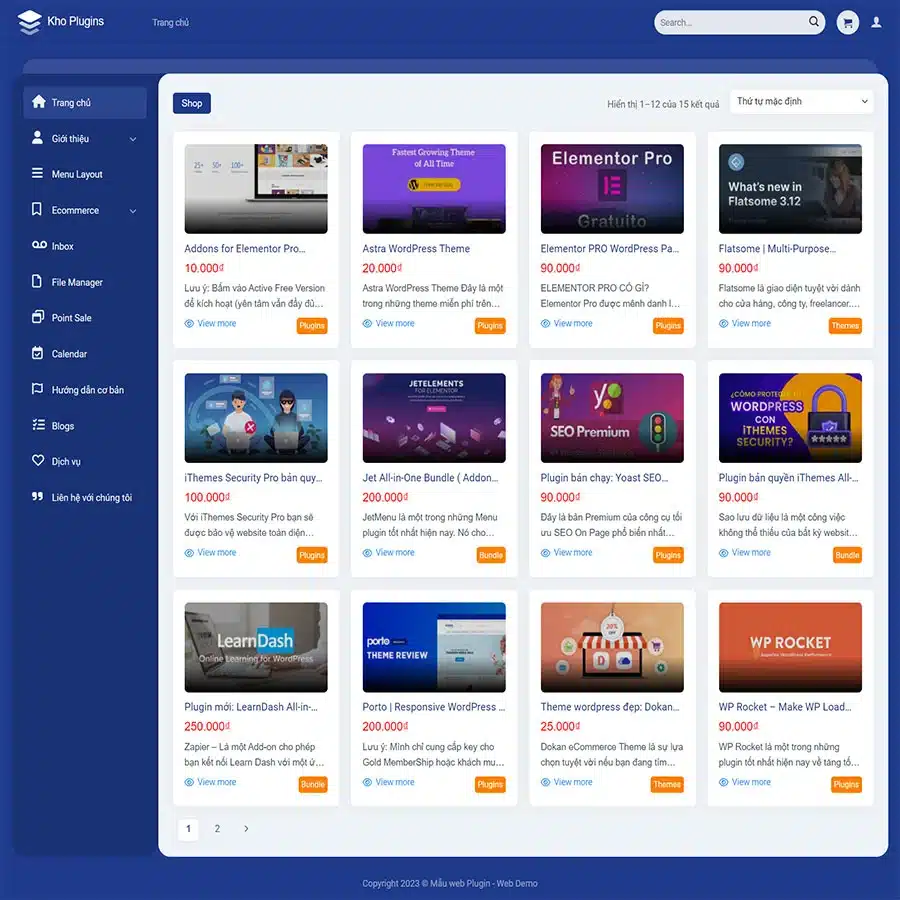This screenshot has width=900, height=900.
Task: Click View more under Astra WordPress Theme
Action: [388, 323]
